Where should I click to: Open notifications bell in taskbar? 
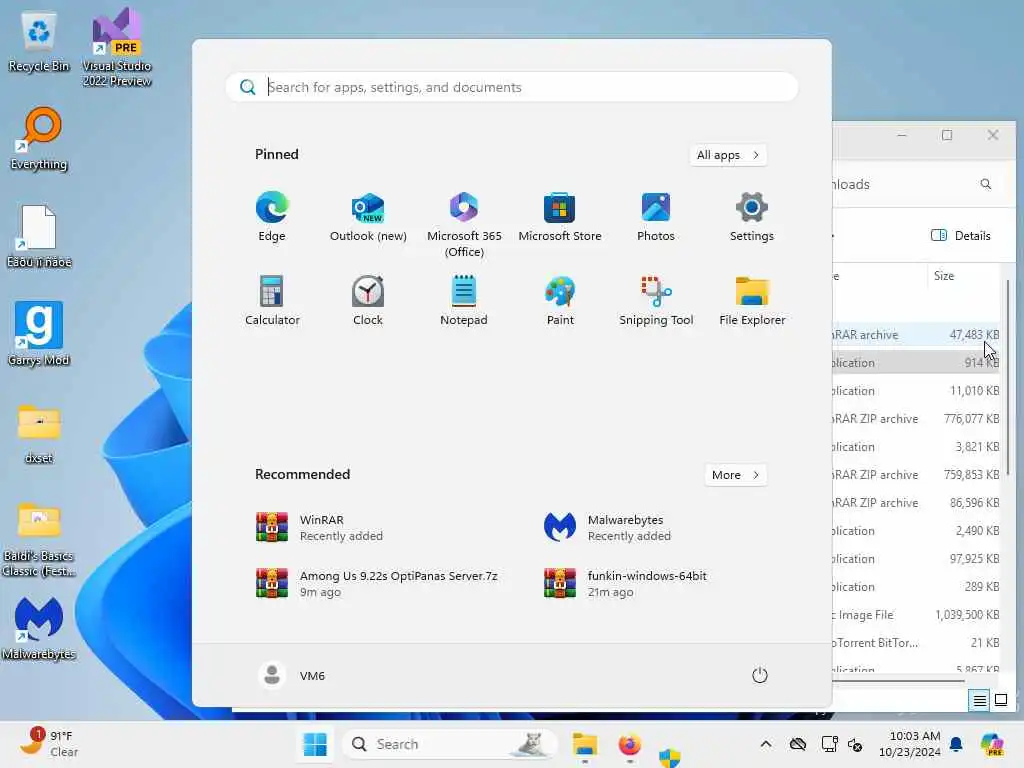(956, 744)
